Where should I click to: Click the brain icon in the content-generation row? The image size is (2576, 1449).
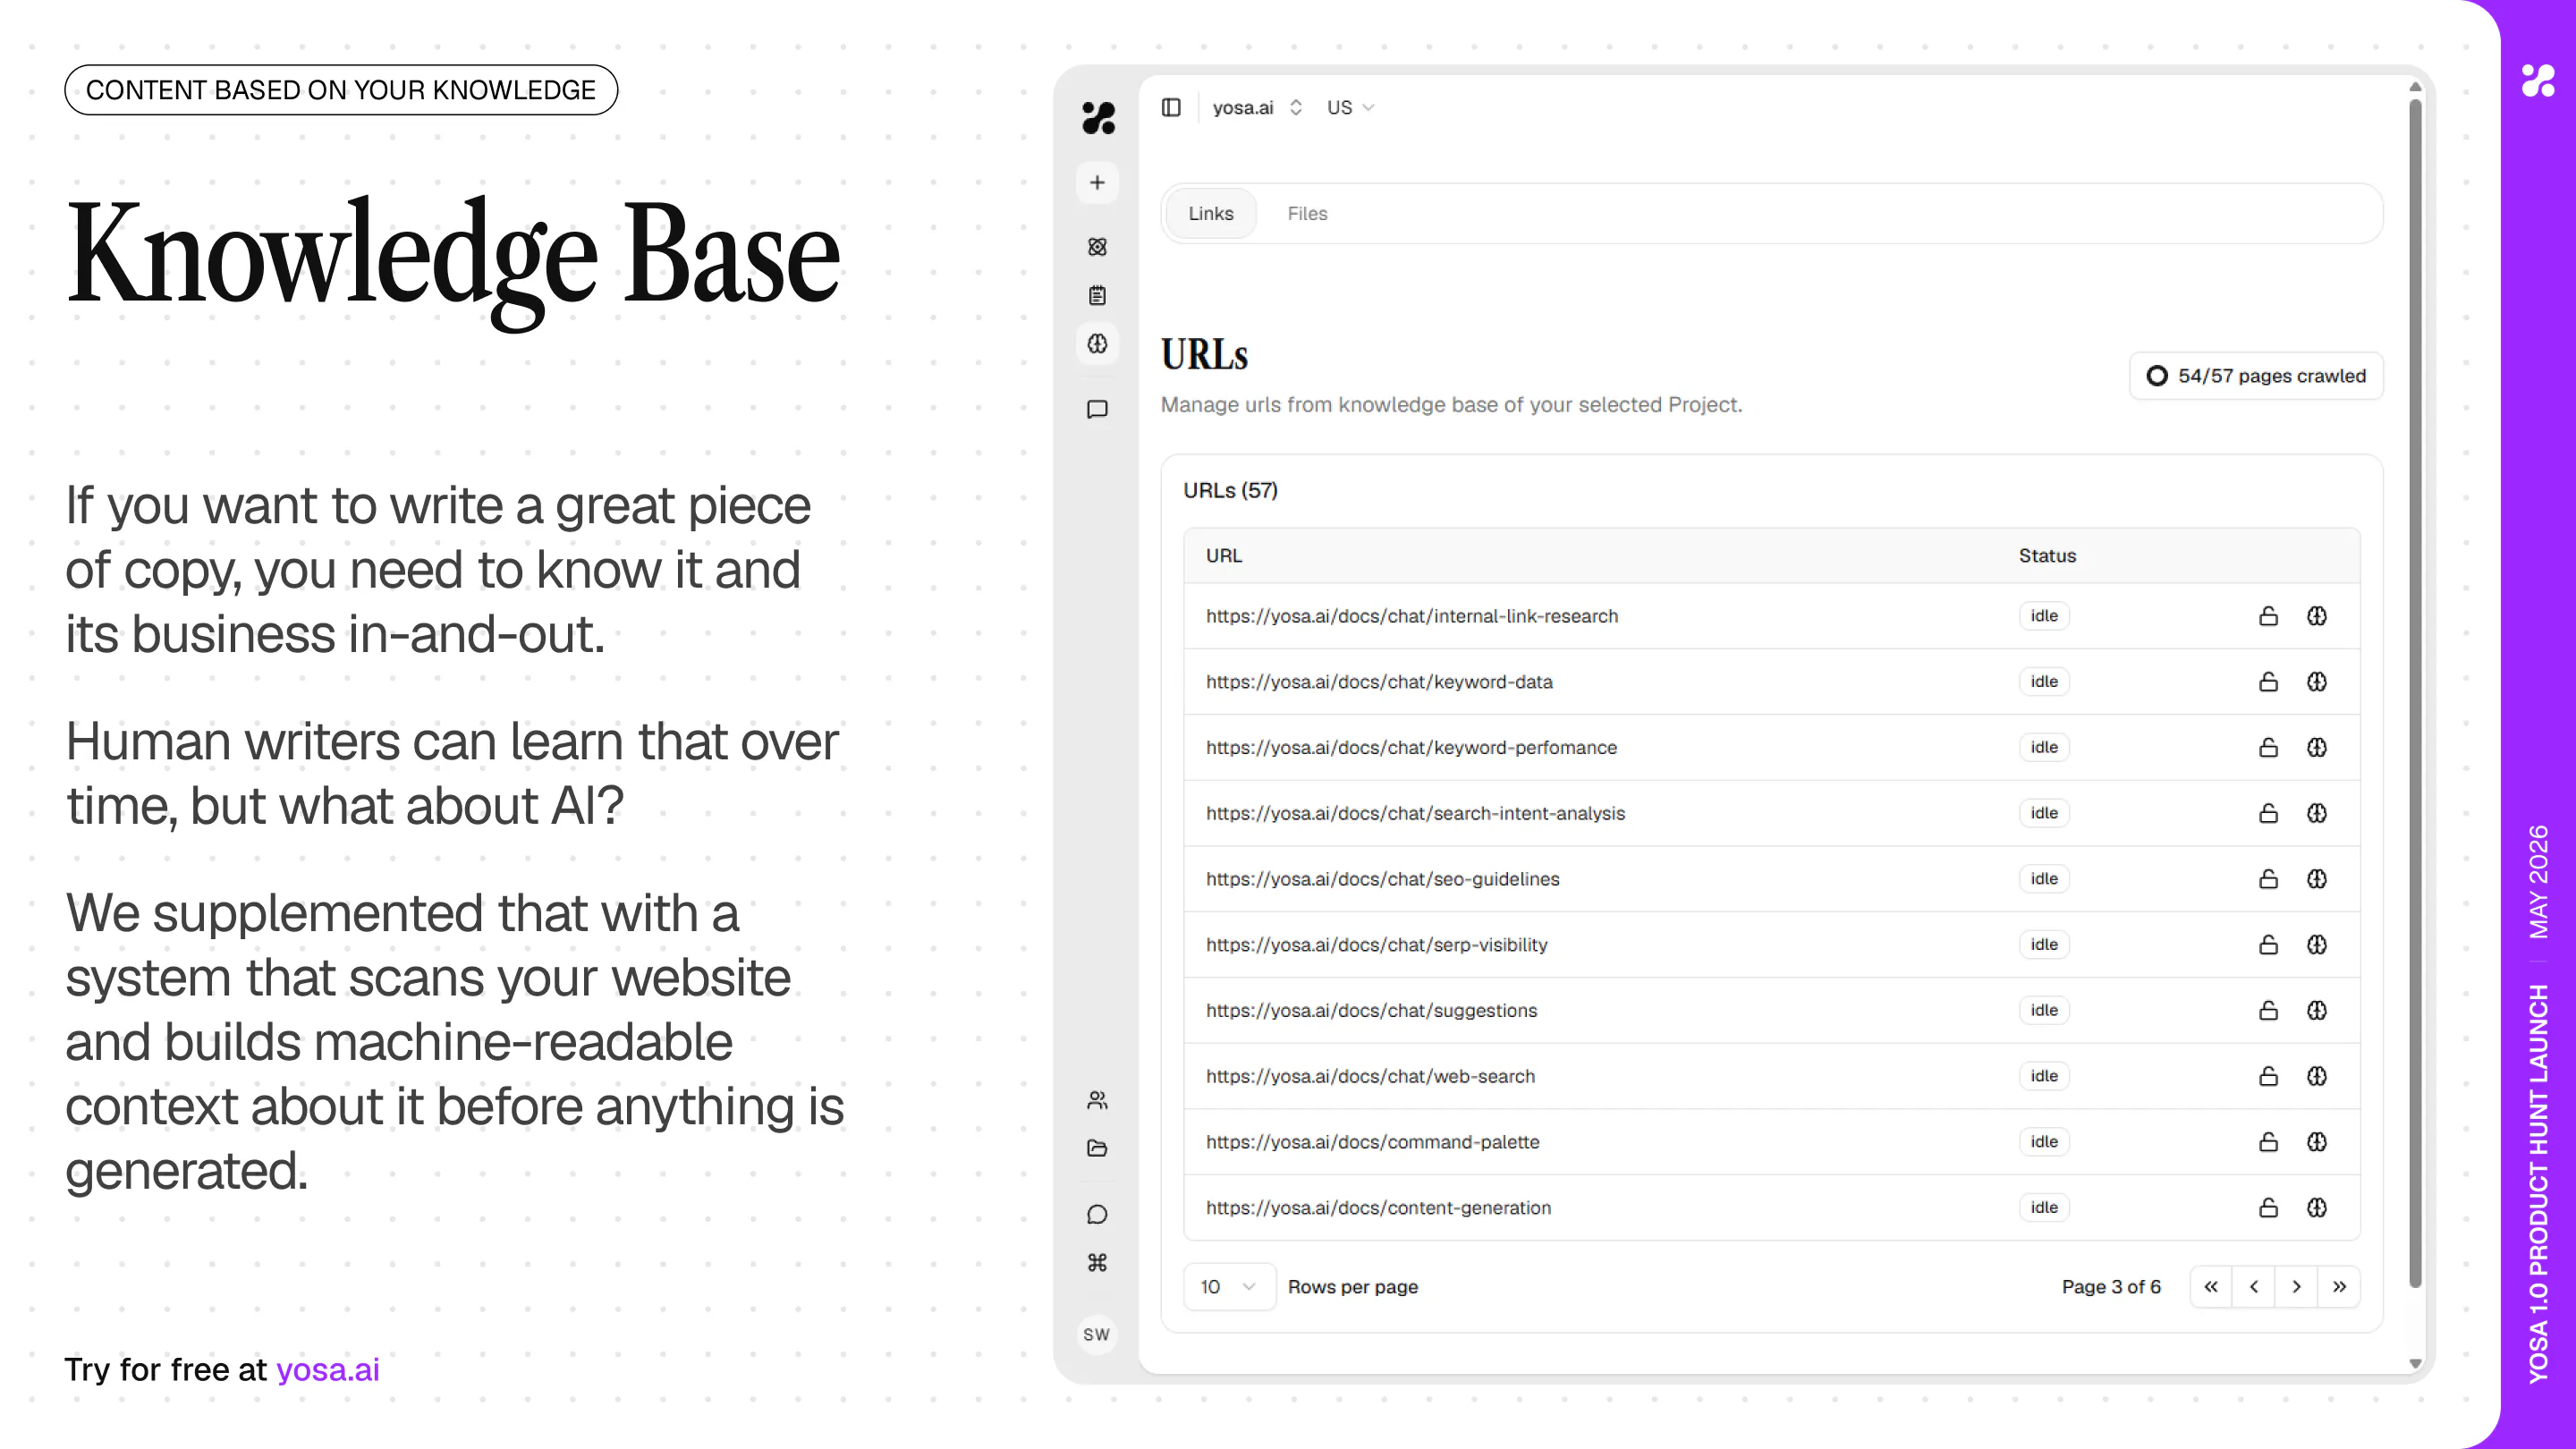tap(2317, 1208)
